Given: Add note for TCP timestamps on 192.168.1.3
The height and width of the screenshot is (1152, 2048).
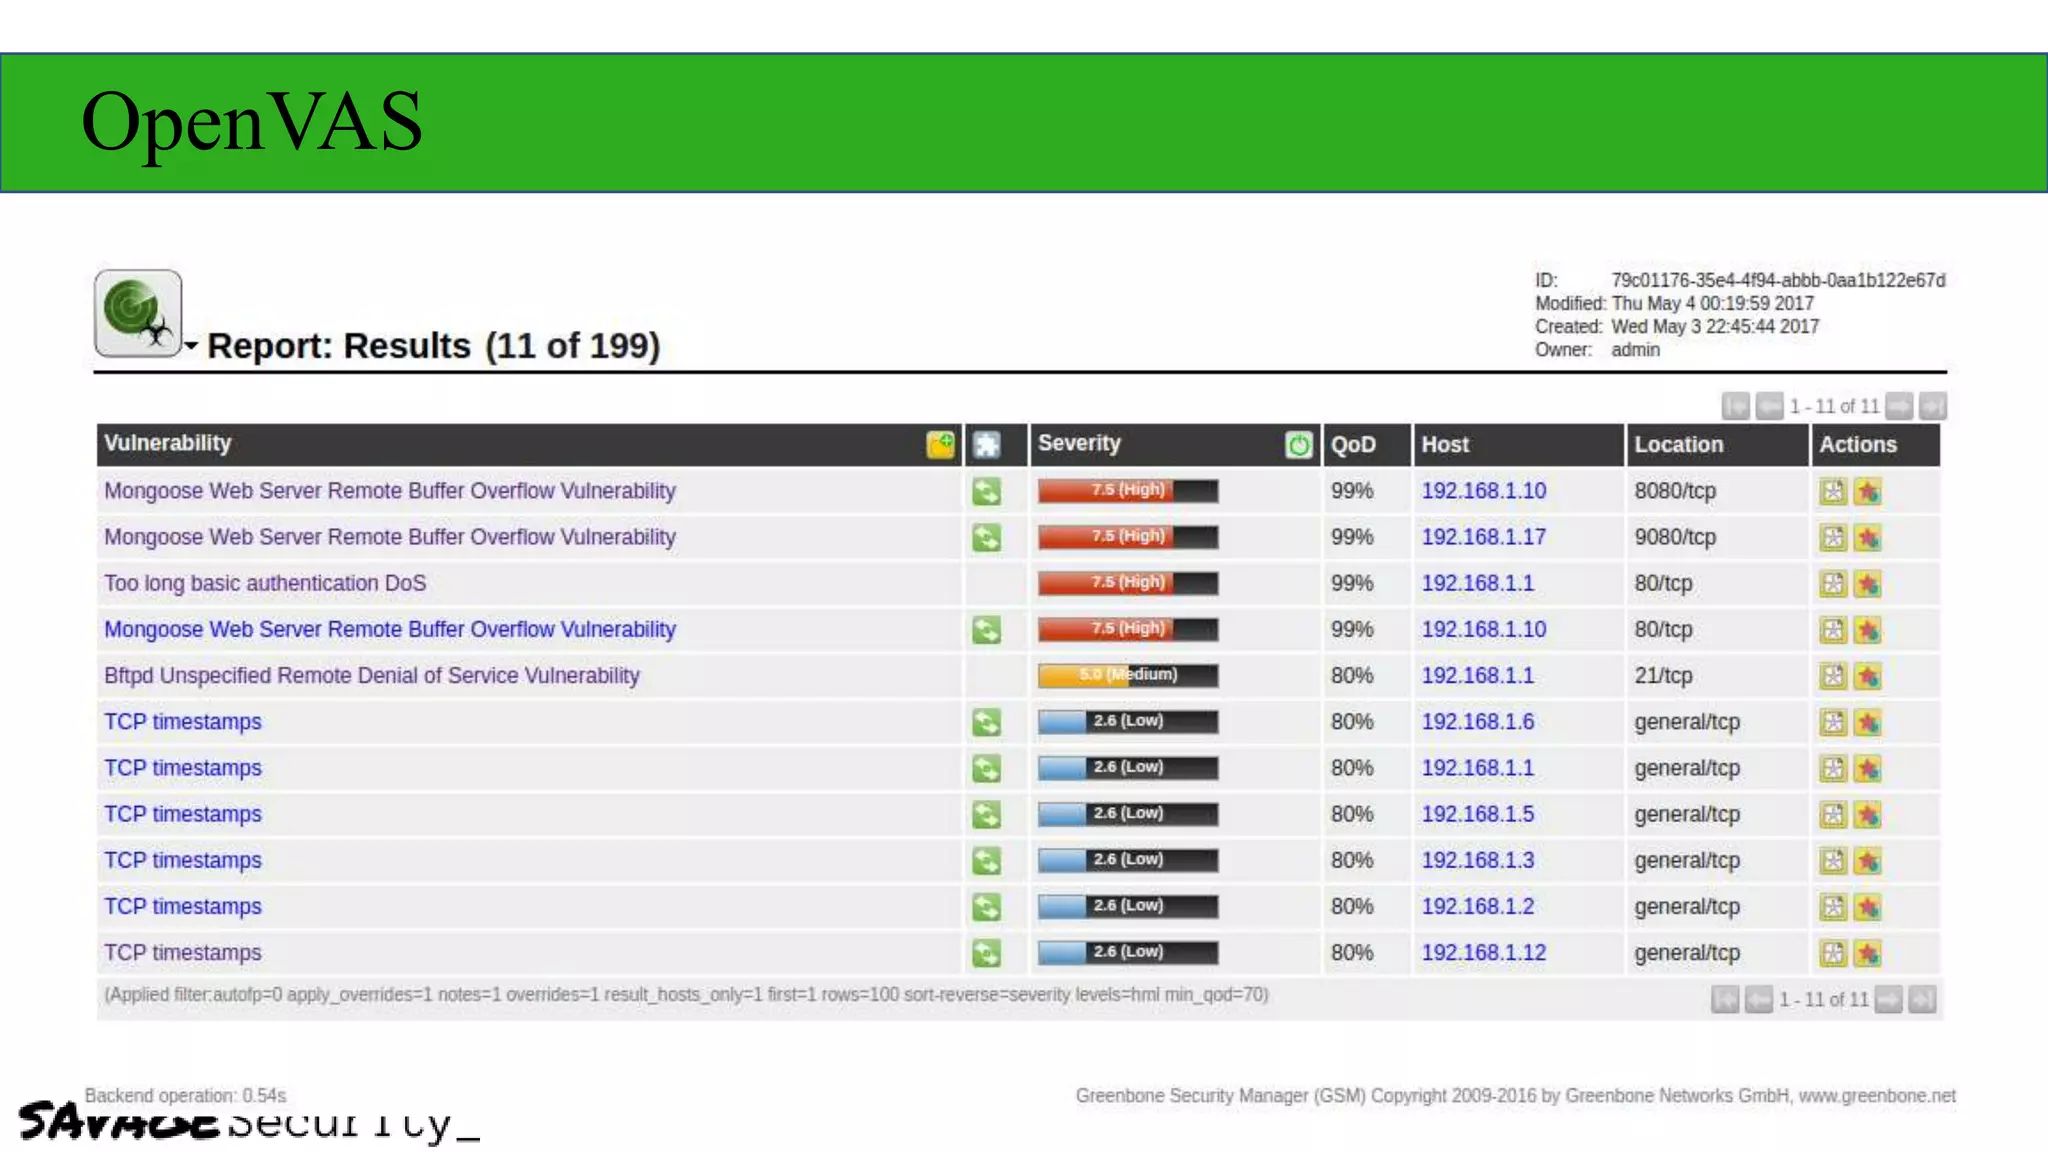Looking at the screenshot, I should (x=1832, y=861).
